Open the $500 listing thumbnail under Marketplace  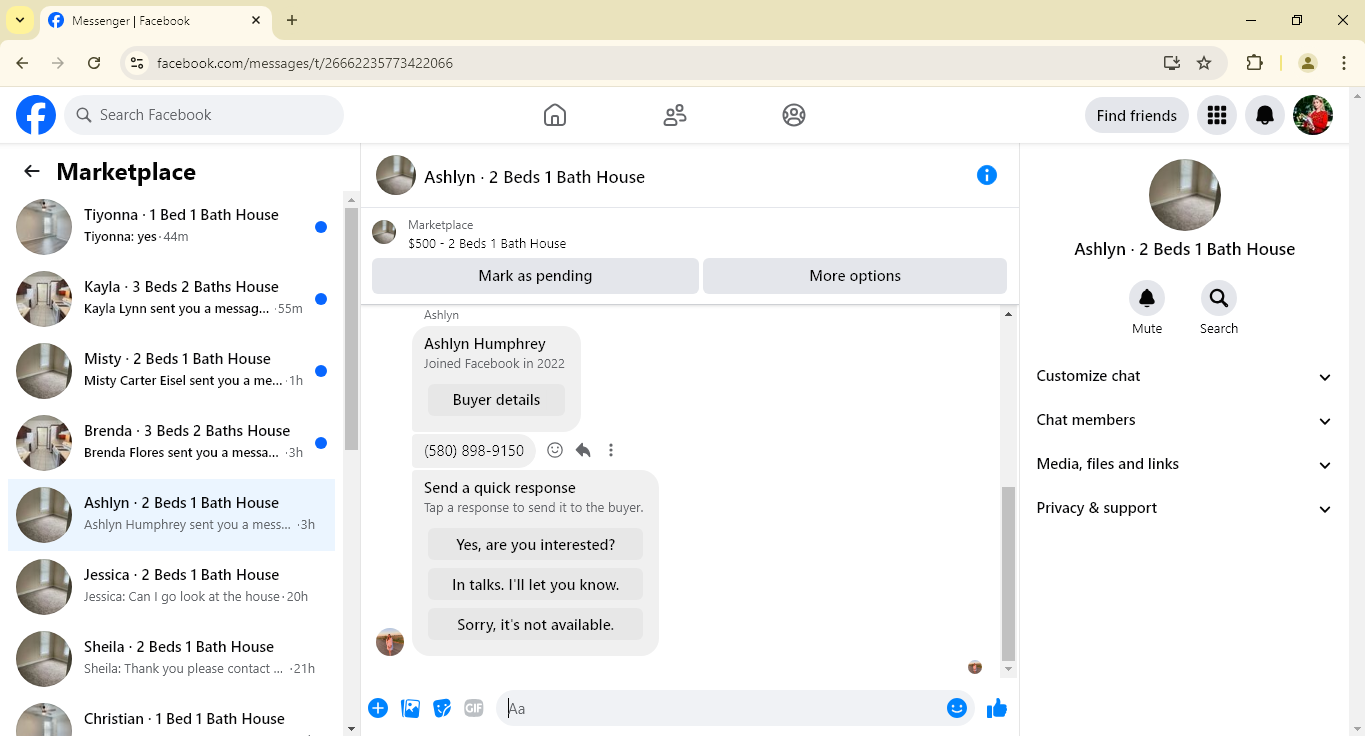pyautogui.click(x=384, y=233)
